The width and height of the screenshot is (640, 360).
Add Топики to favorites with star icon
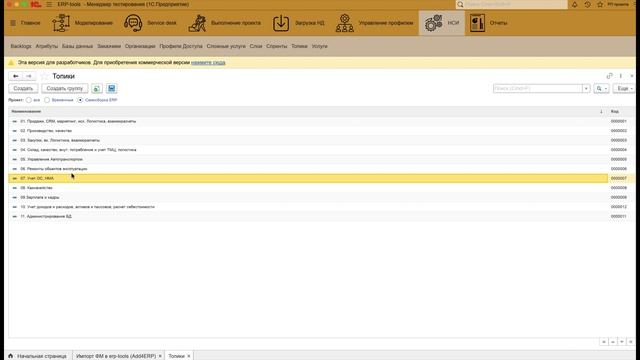point(44,76)
